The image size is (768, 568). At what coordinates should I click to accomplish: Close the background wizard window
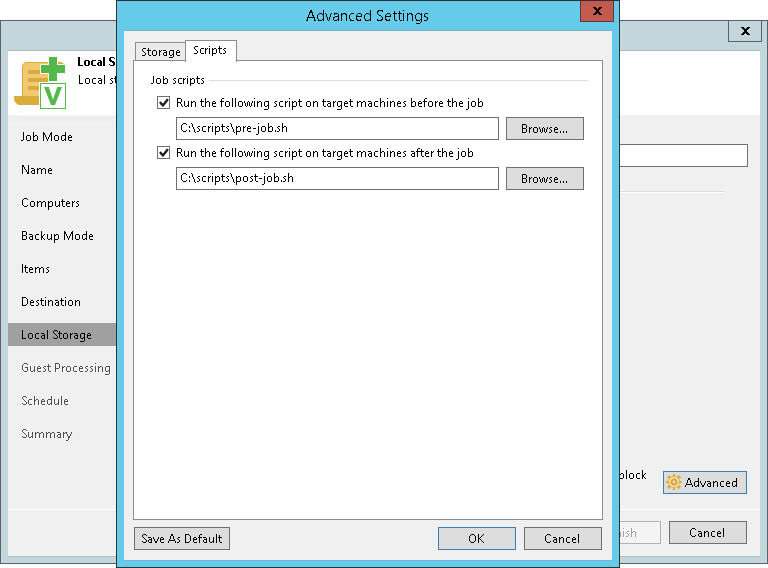tap(745, 31)
